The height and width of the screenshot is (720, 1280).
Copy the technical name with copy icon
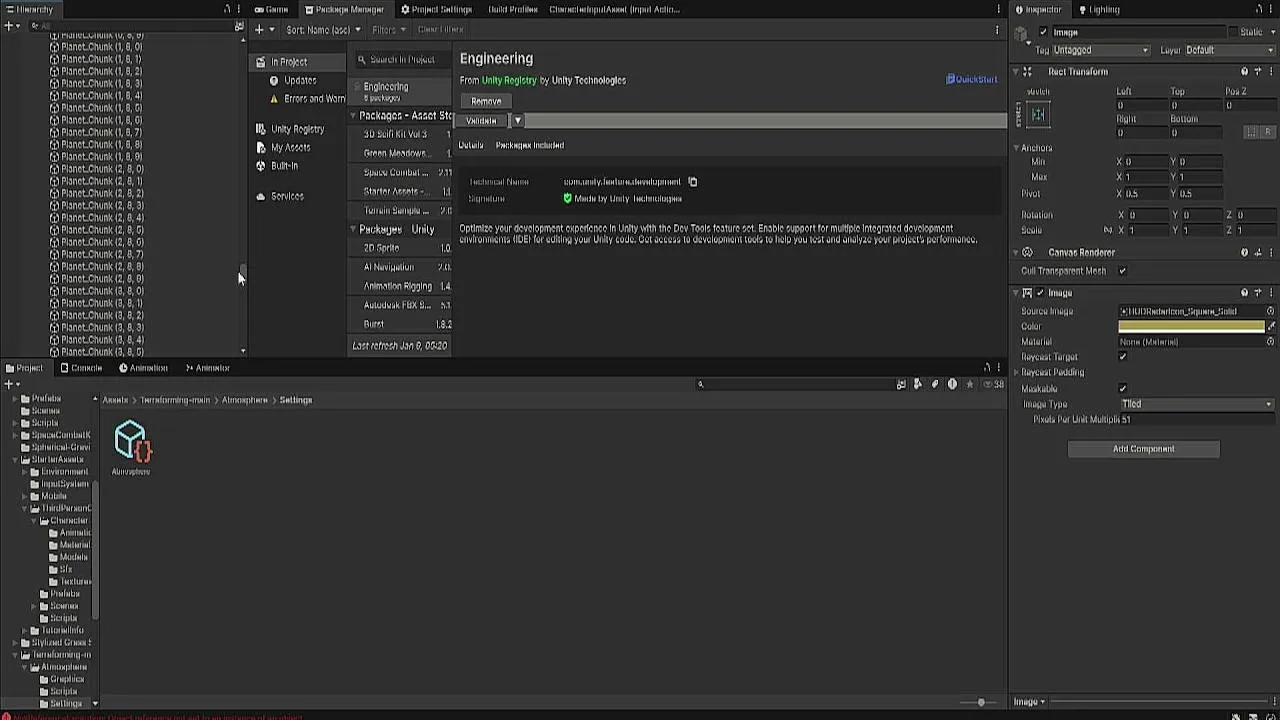pos(692,182)
